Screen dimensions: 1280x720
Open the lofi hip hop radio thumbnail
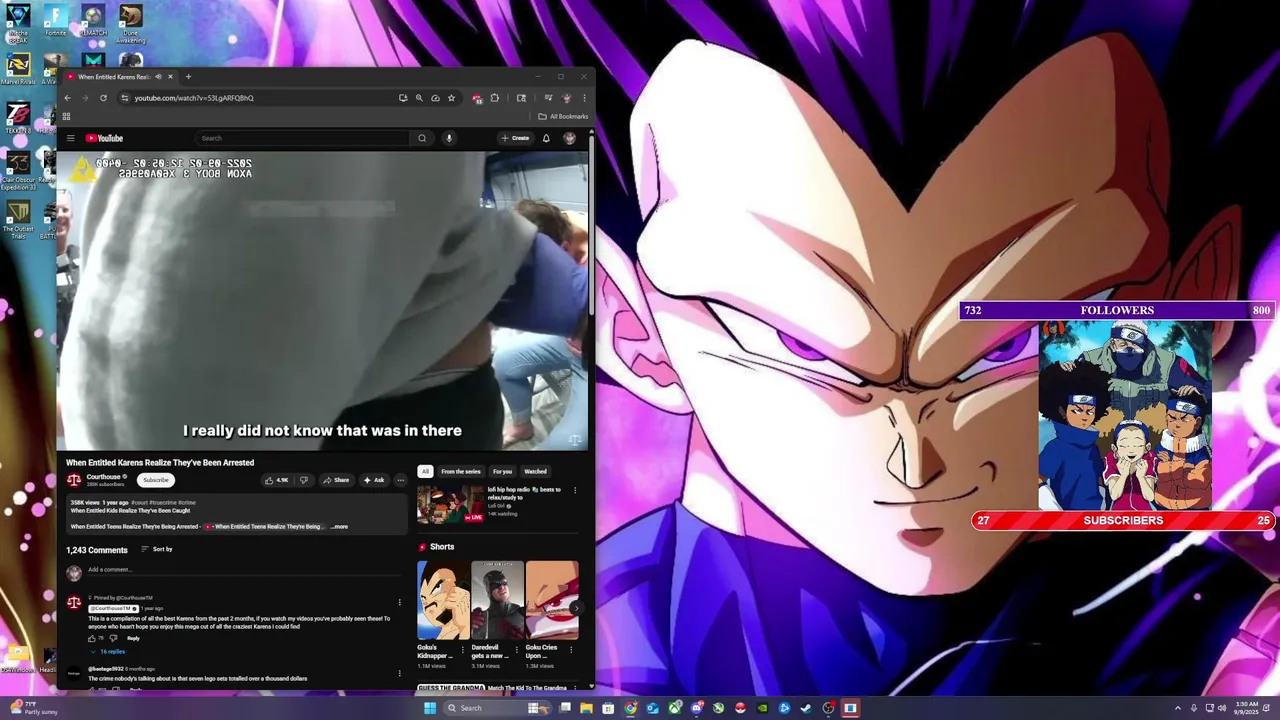(x=450, y=504)
